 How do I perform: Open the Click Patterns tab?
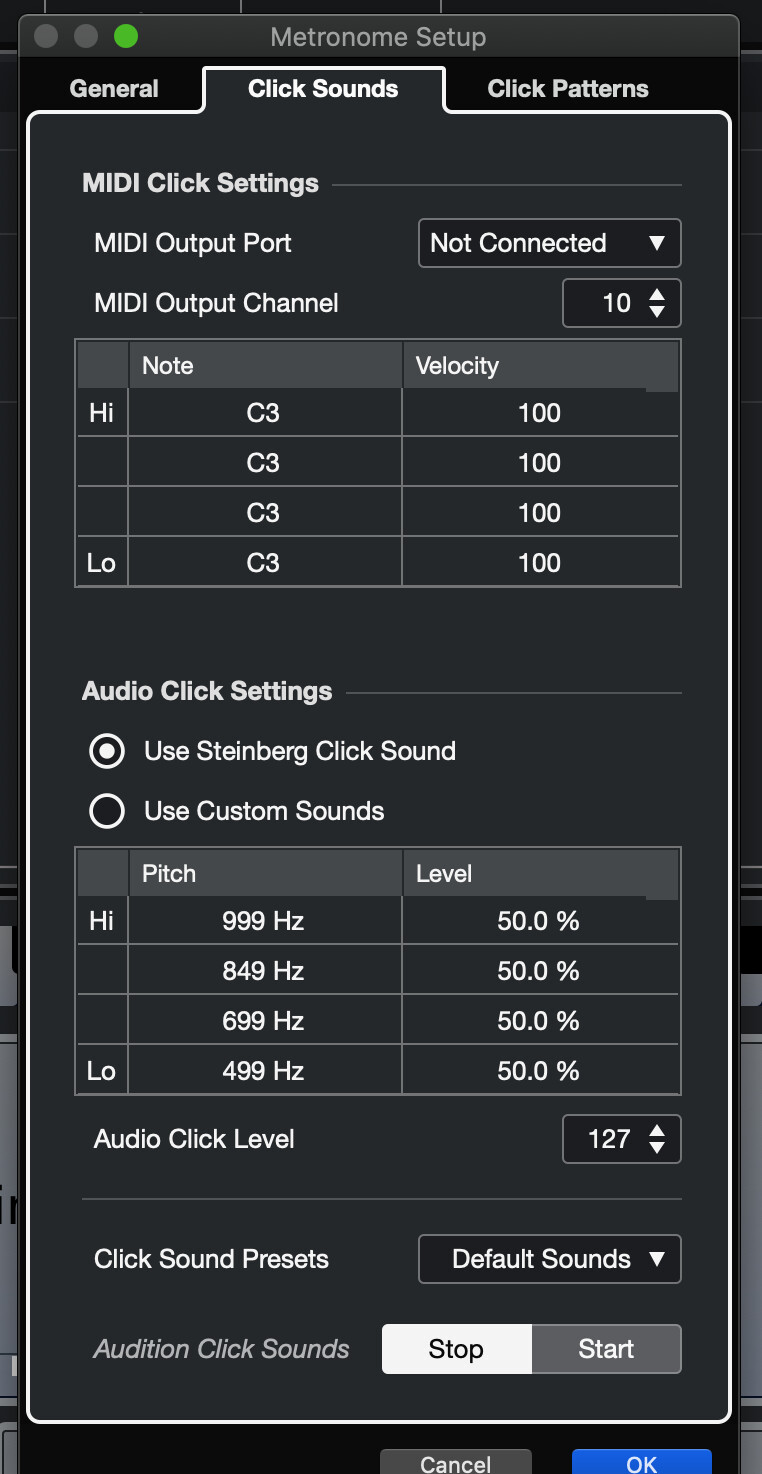567,89
